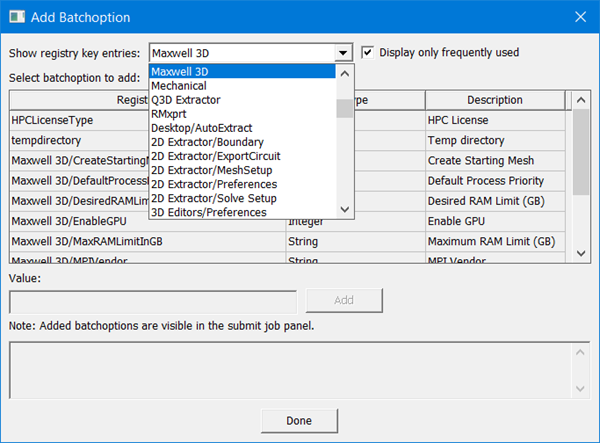The image size is (600, 443).
Task: Click the Add Batchoption title bar app icon
Action: click(x=17, y=17)
